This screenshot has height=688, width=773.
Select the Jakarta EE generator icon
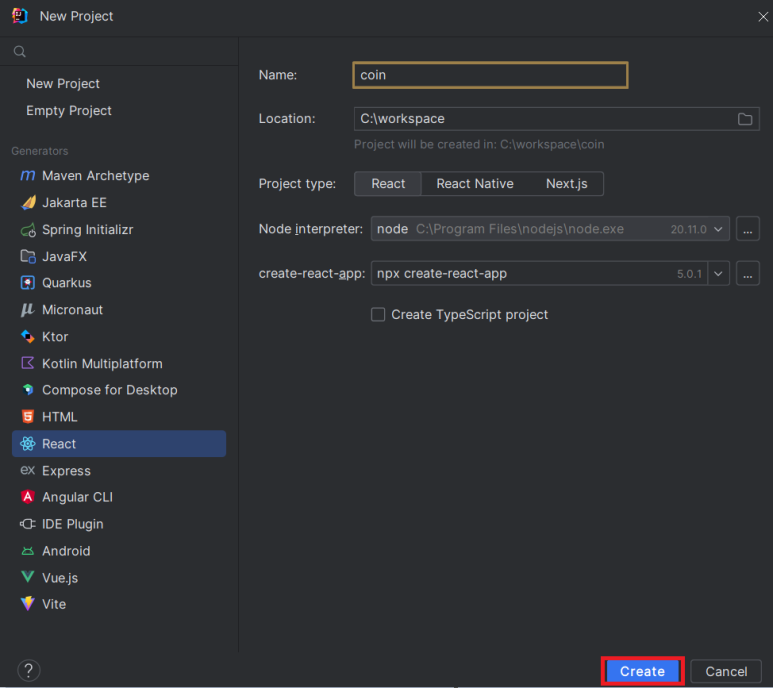[28, 203]
